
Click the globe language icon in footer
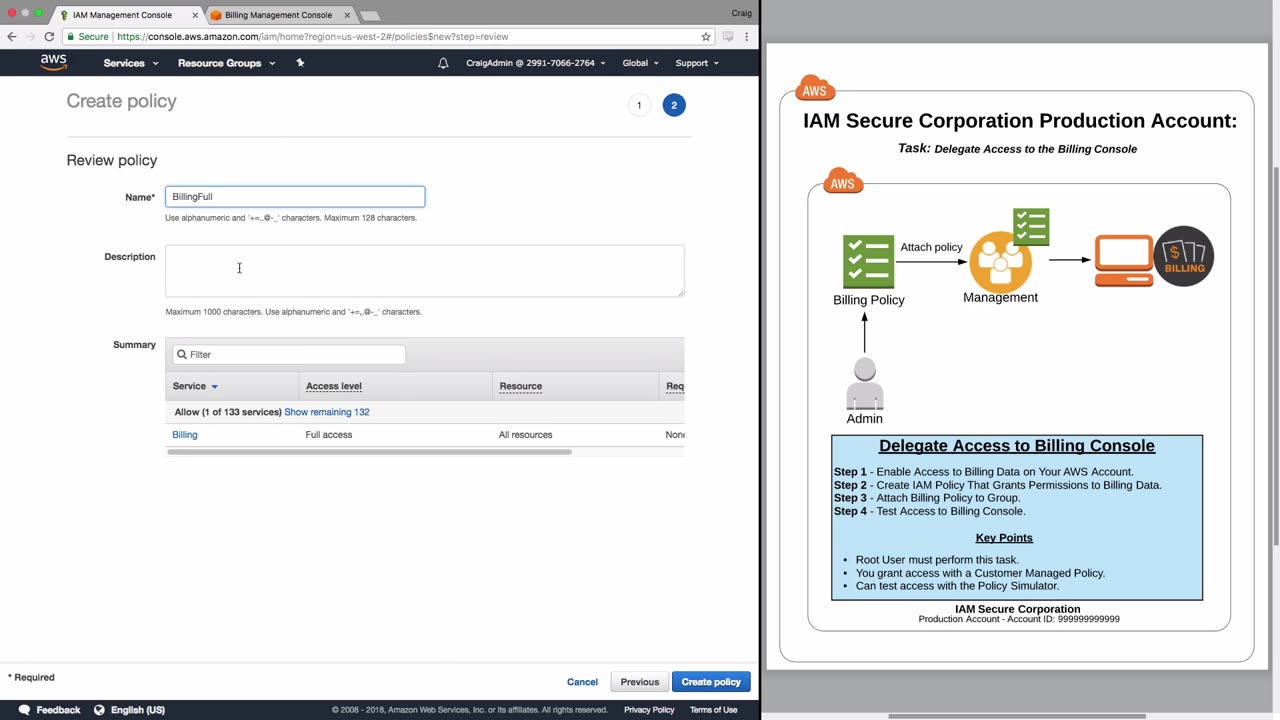[x=99, y=710]
